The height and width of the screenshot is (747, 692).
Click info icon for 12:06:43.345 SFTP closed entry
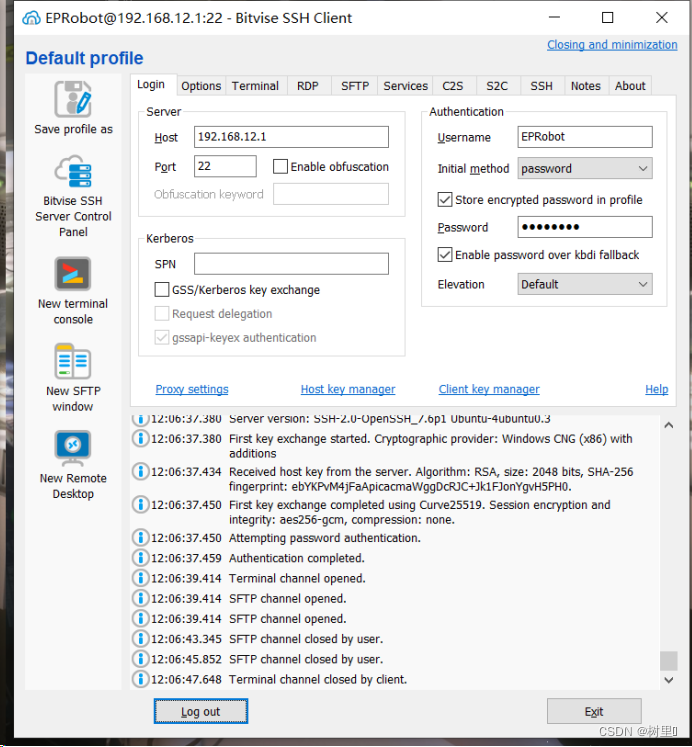(140, 638)
